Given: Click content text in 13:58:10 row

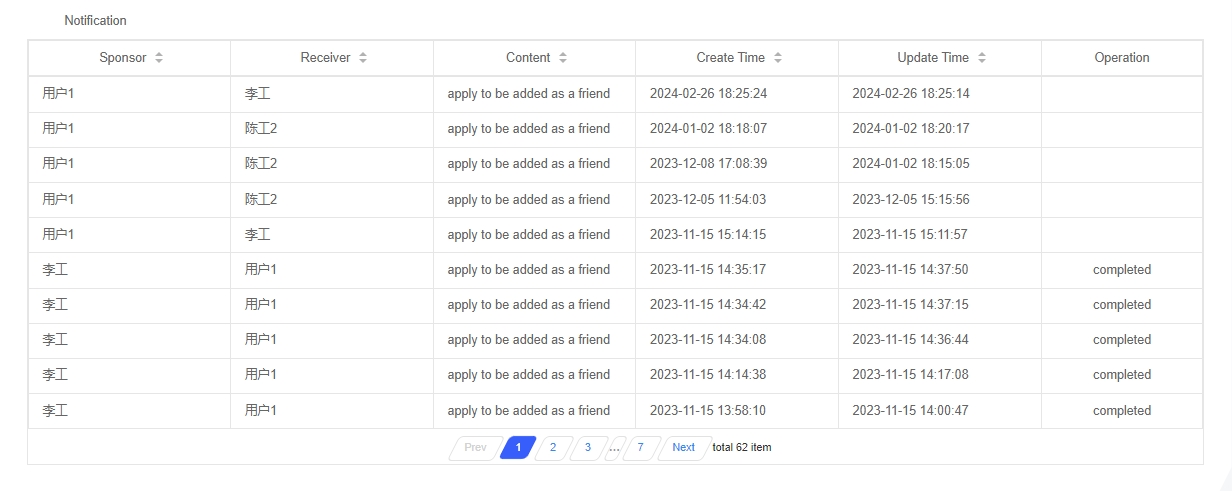Looking at the screenshot, I should pos(528,411).
